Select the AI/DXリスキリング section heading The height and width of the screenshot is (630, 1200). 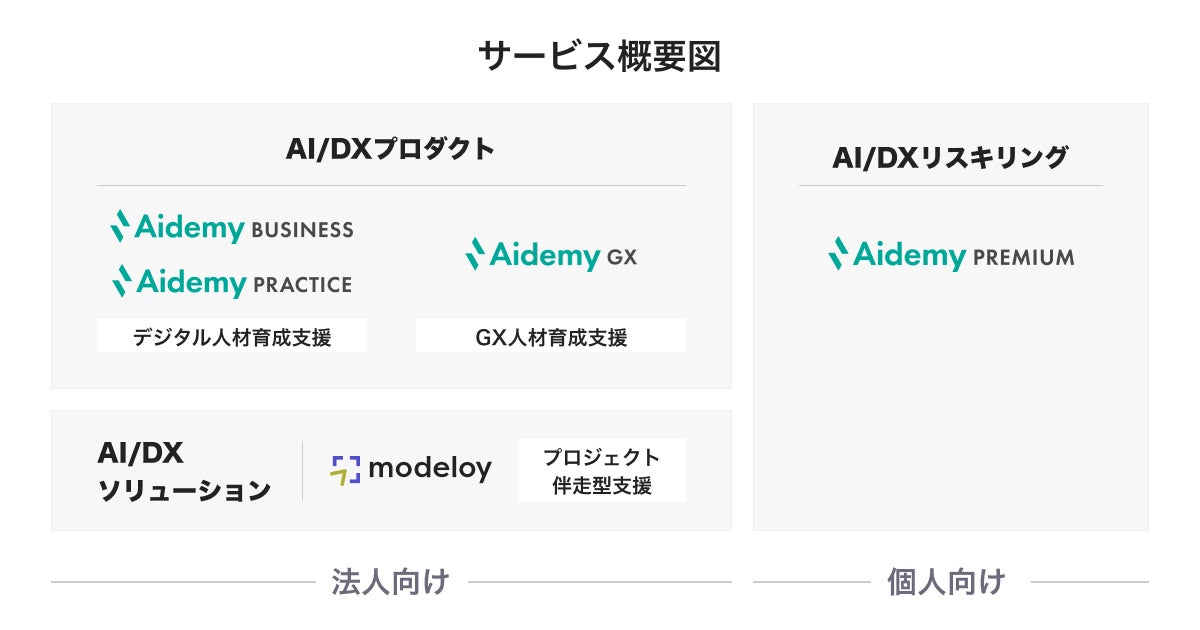(950, 158)
